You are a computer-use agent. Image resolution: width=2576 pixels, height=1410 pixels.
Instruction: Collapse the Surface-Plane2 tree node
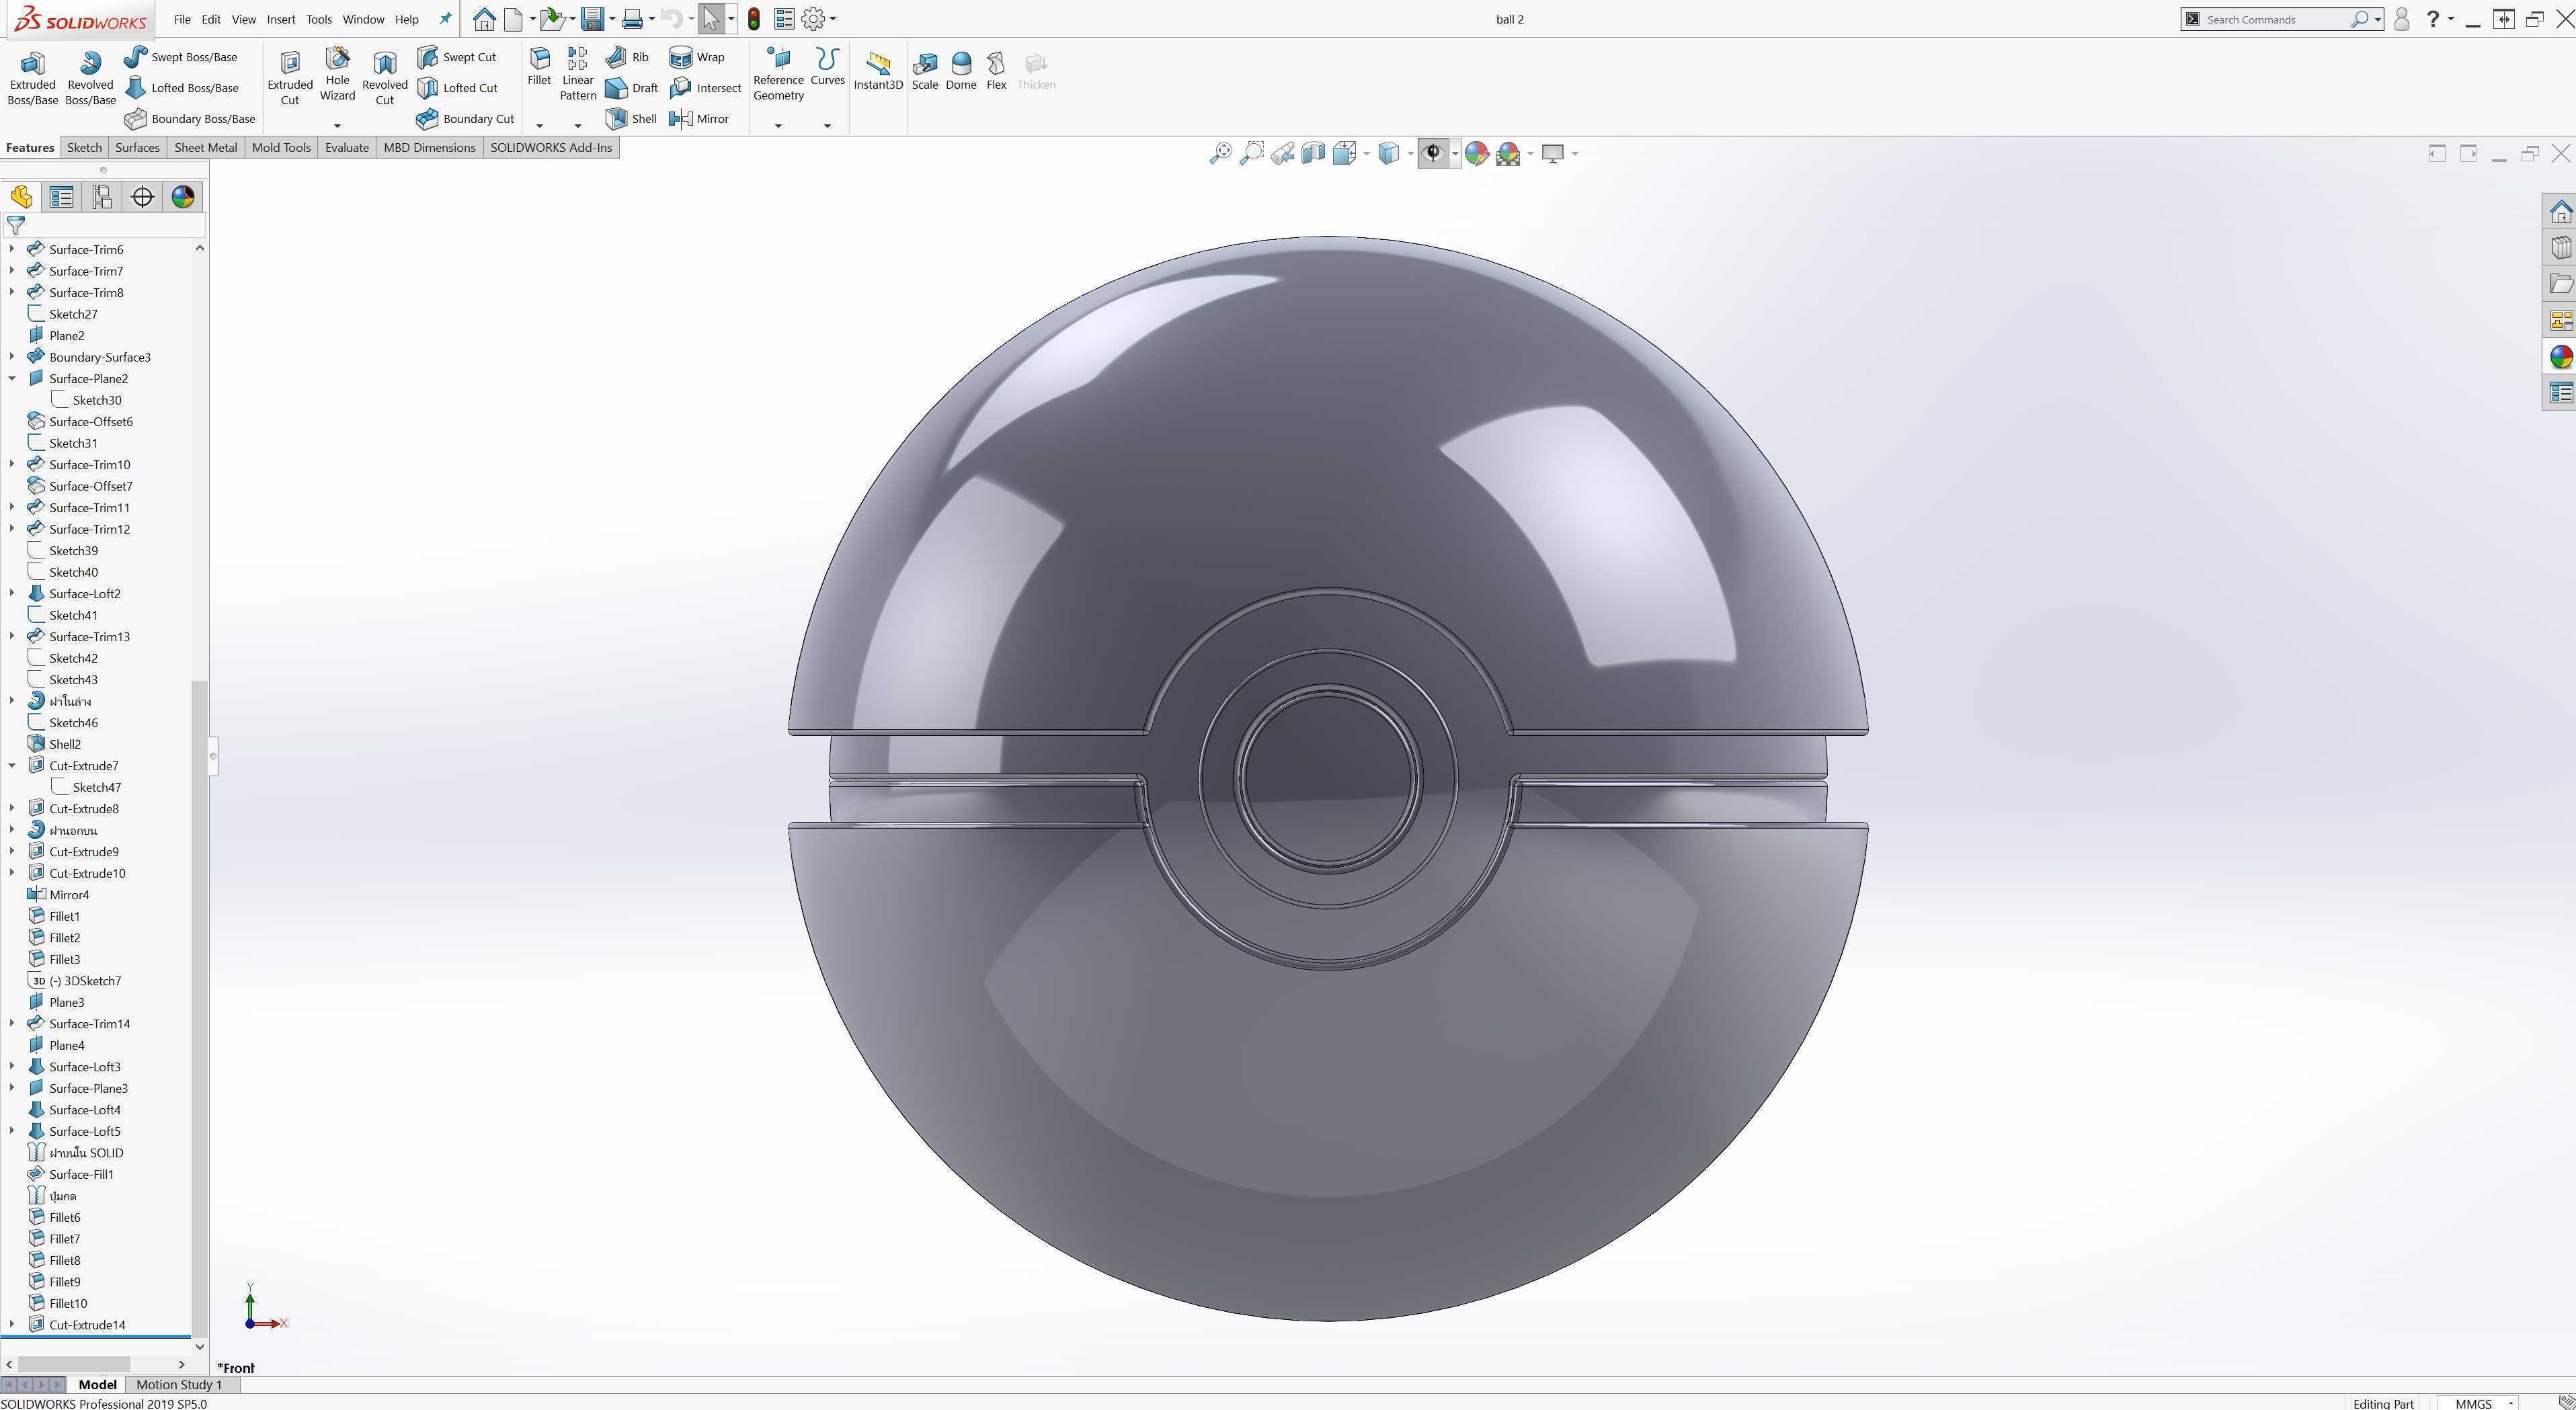12,378
